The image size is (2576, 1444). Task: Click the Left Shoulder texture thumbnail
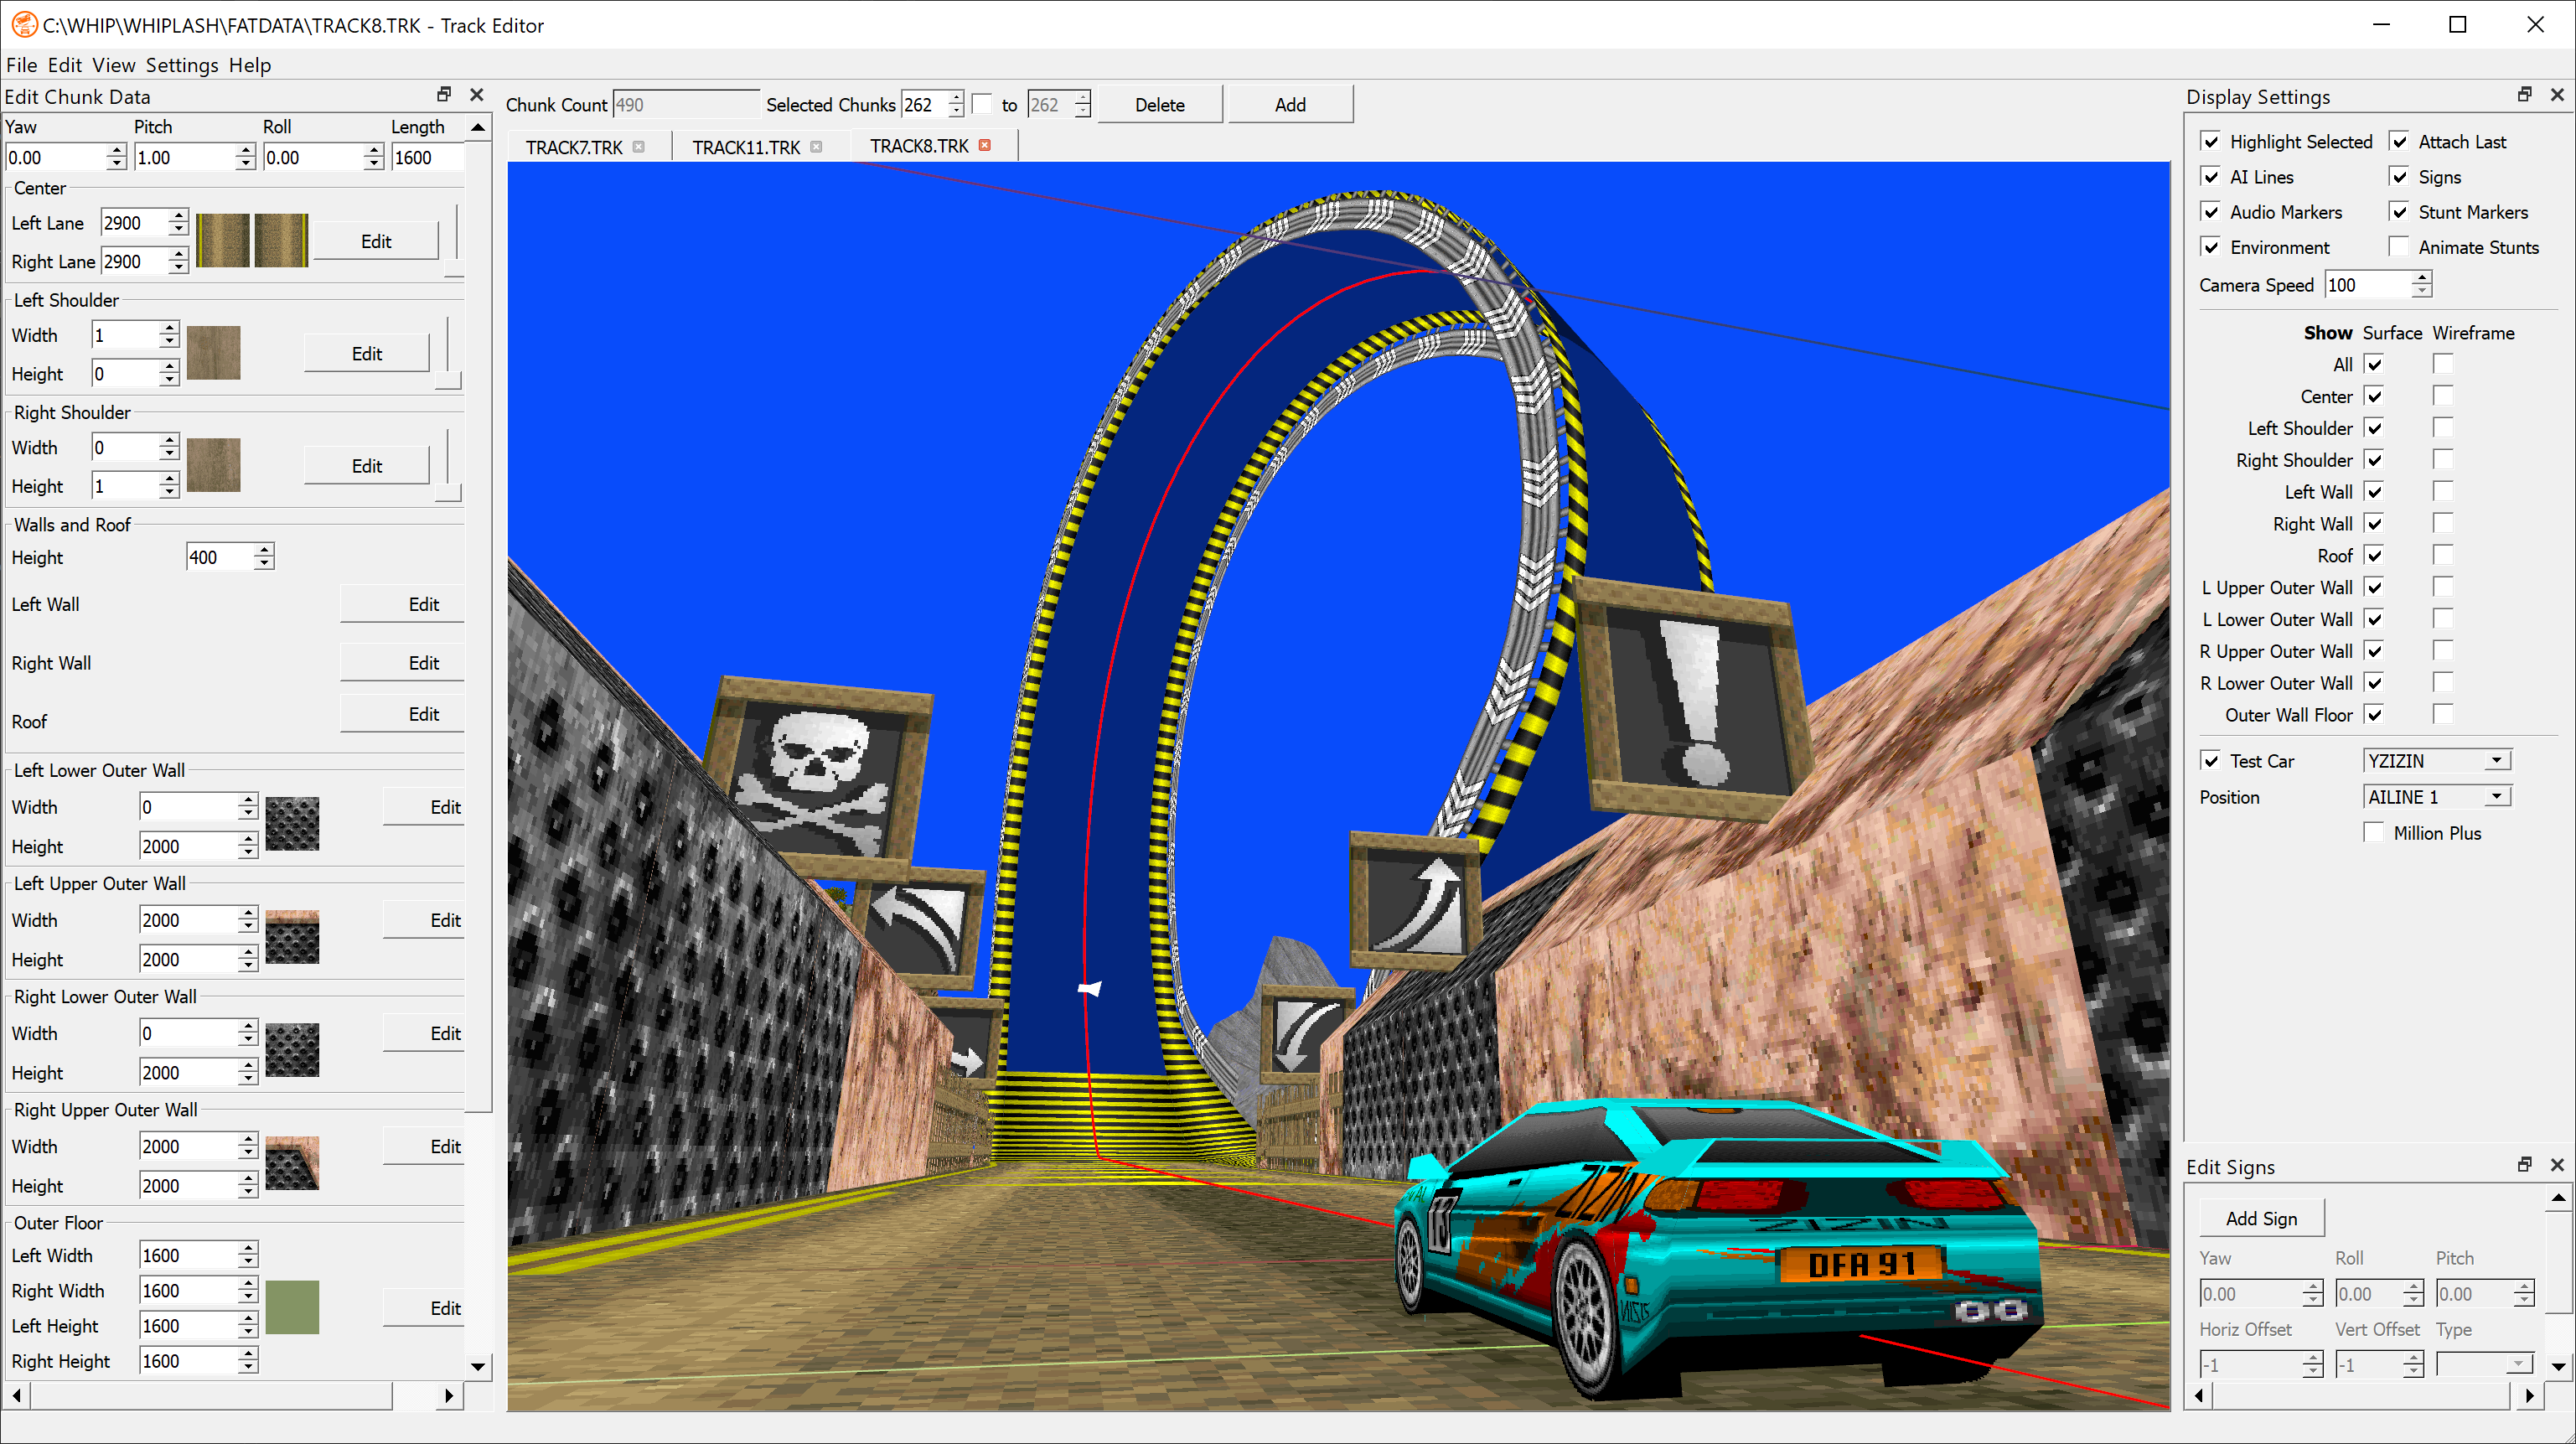click(214, 353)
